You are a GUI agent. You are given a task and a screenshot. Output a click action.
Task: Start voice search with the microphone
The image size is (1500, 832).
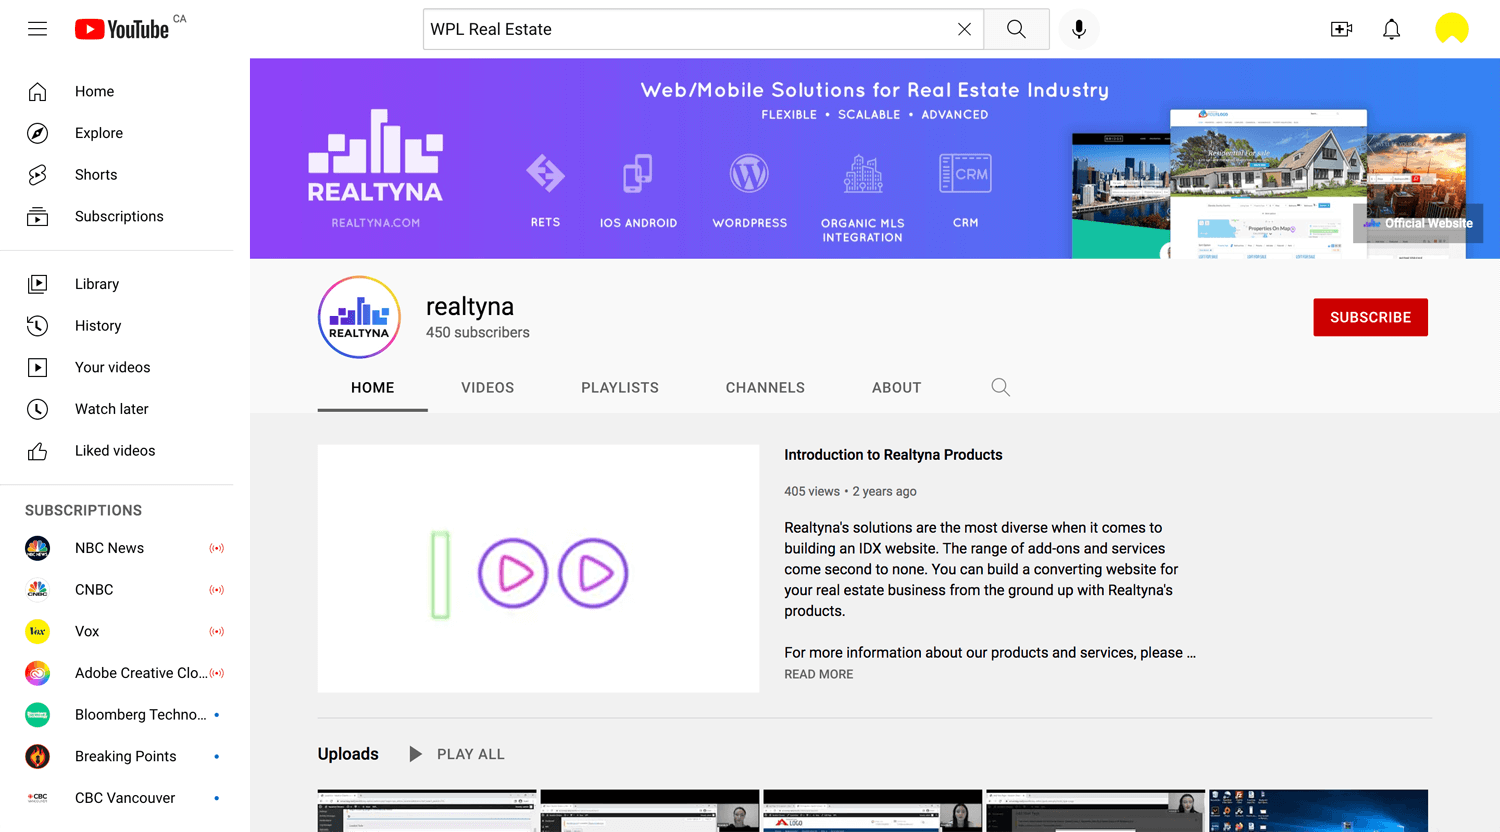1078,29
